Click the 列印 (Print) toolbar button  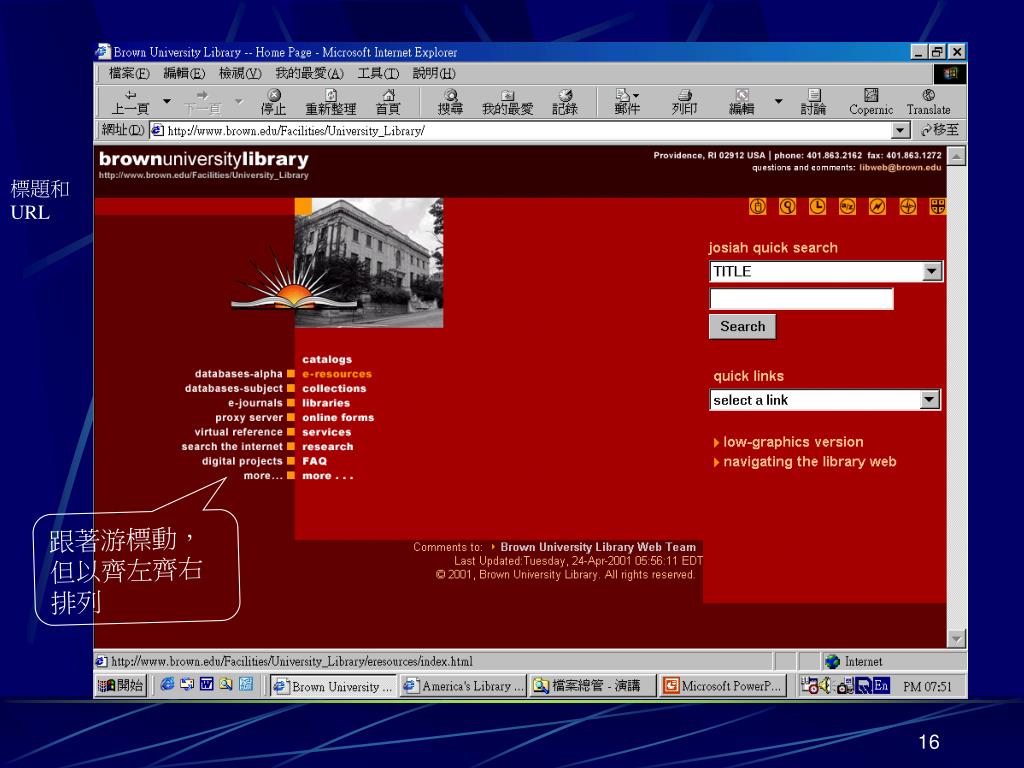click(x=684, y=103)
